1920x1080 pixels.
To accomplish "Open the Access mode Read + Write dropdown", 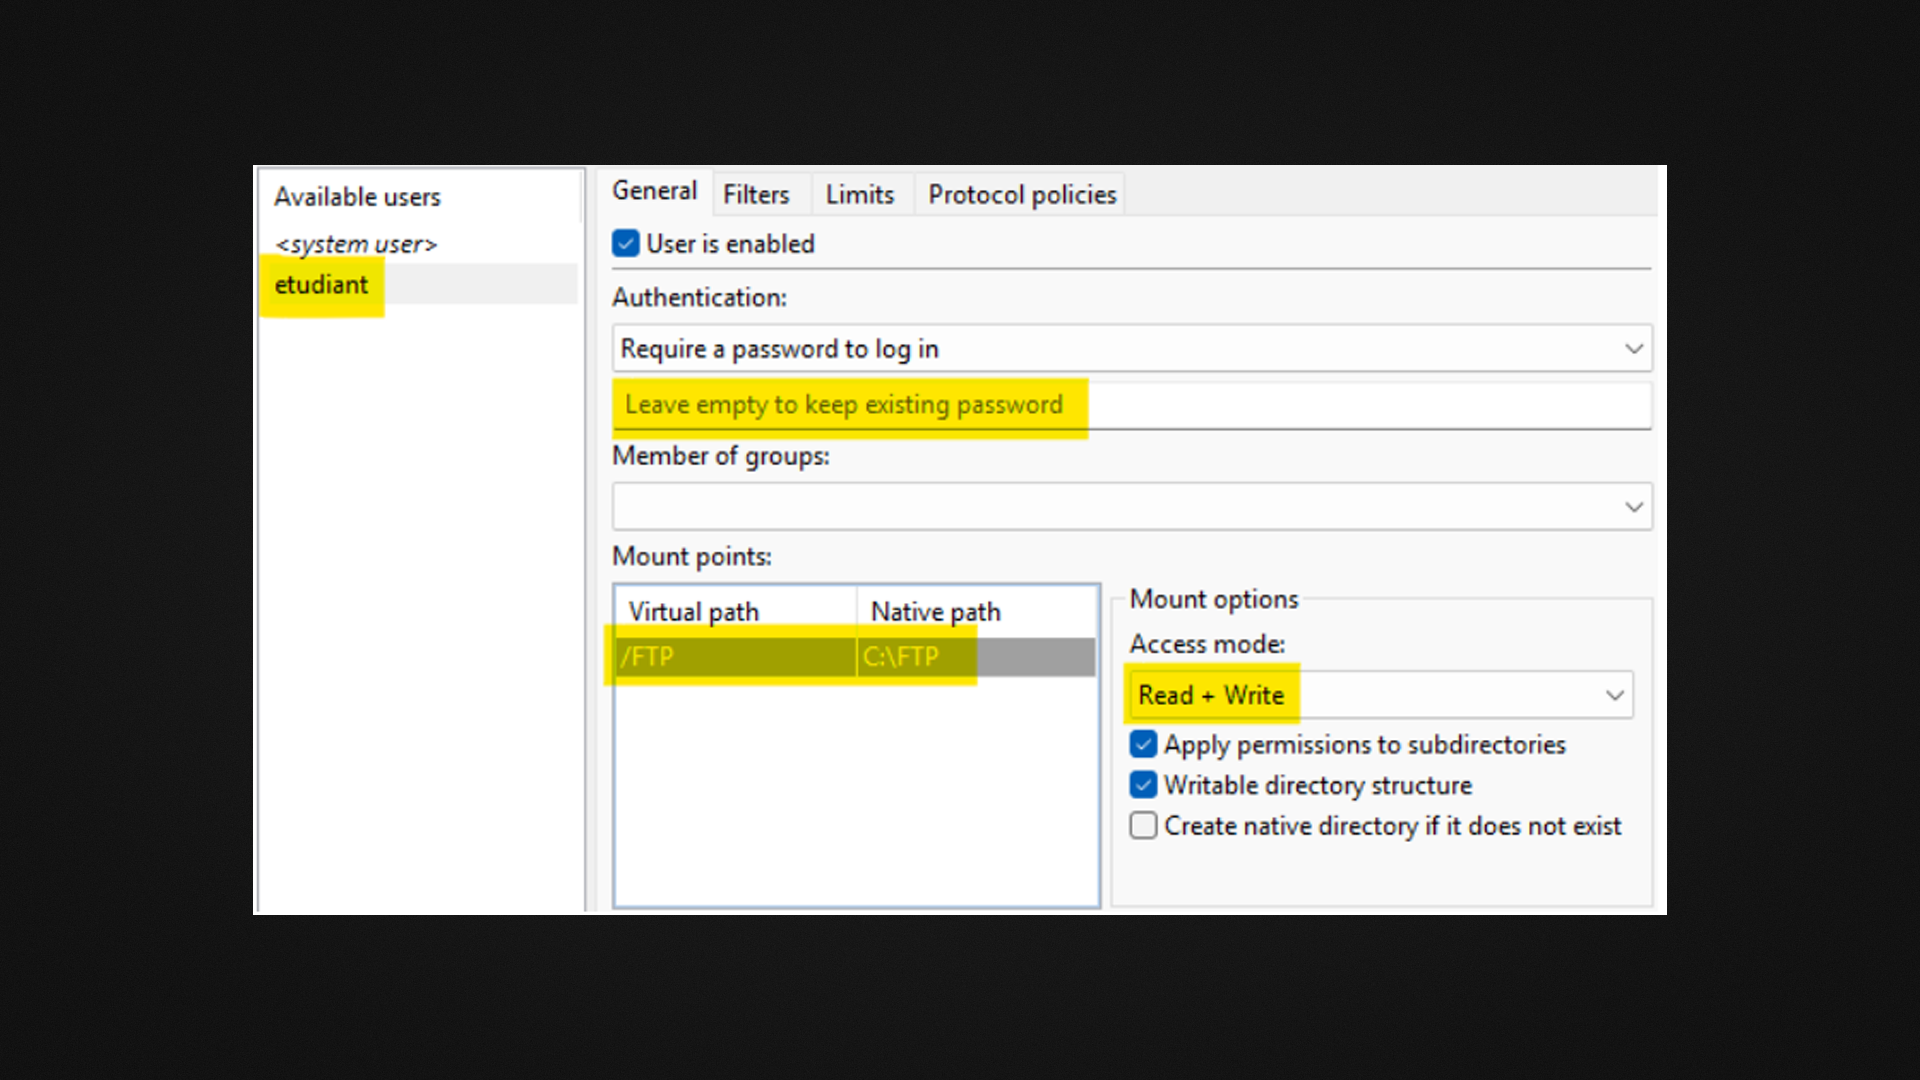I will [x=1380, y=695].
